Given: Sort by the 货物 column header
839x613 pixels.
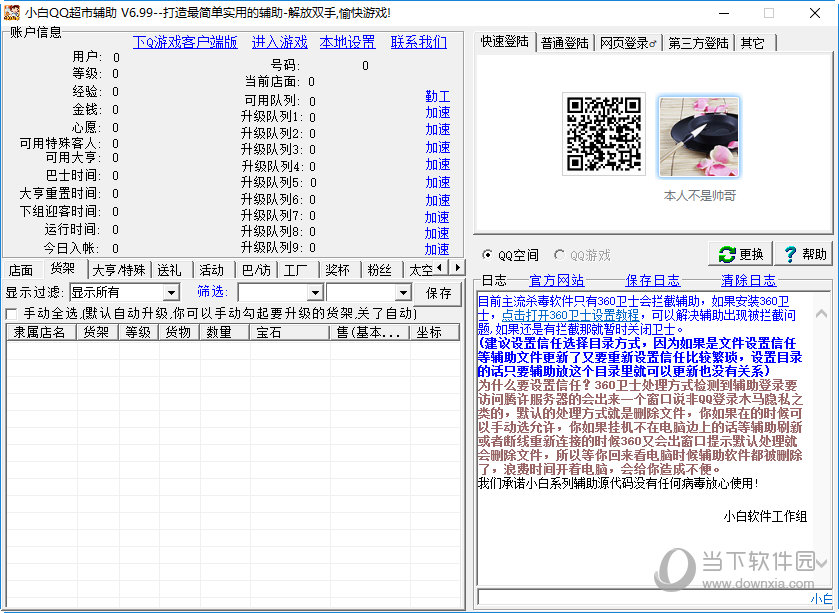Looking at the screenshot, I should [179, 332].
